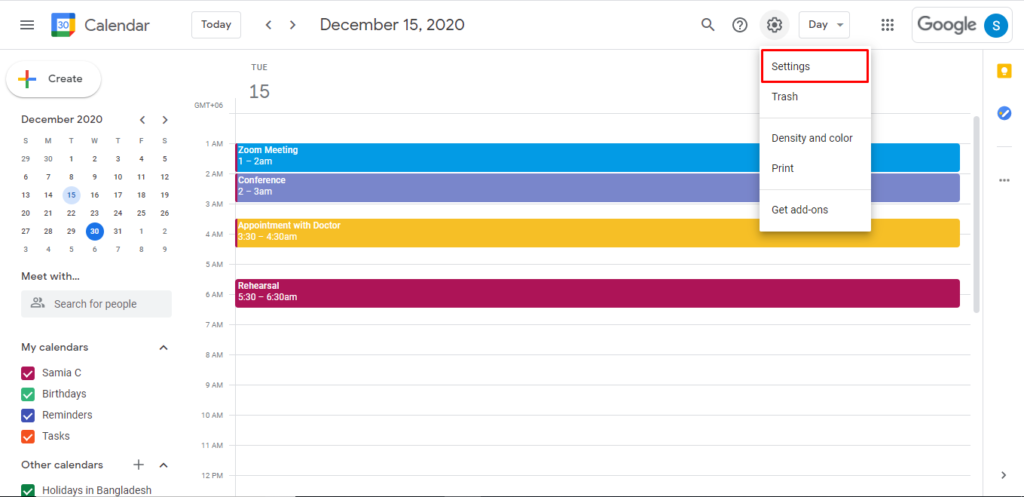This screenshot has width=1024, height=497.
Task: Choose Density and color option
Action: coord(814,138)
